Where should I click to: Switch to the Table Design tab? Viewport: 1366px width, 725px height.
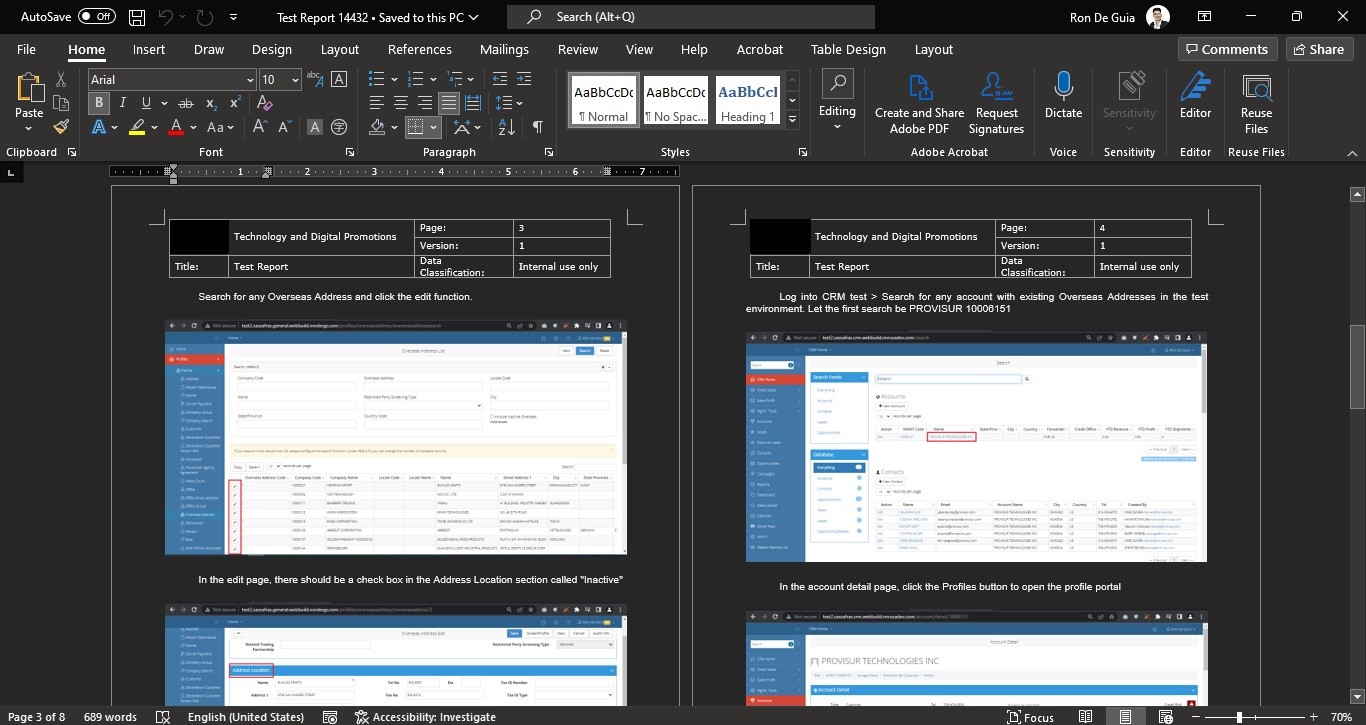[x=848, y=49]
